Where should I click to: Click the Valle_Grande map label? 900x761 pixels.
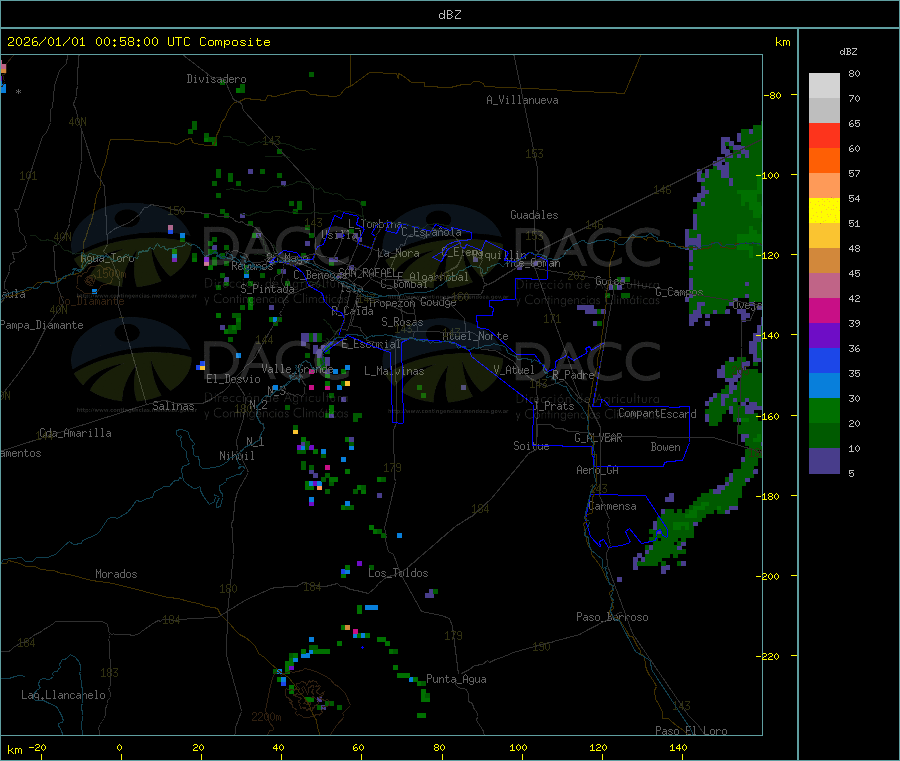click(x=297, y=369)
